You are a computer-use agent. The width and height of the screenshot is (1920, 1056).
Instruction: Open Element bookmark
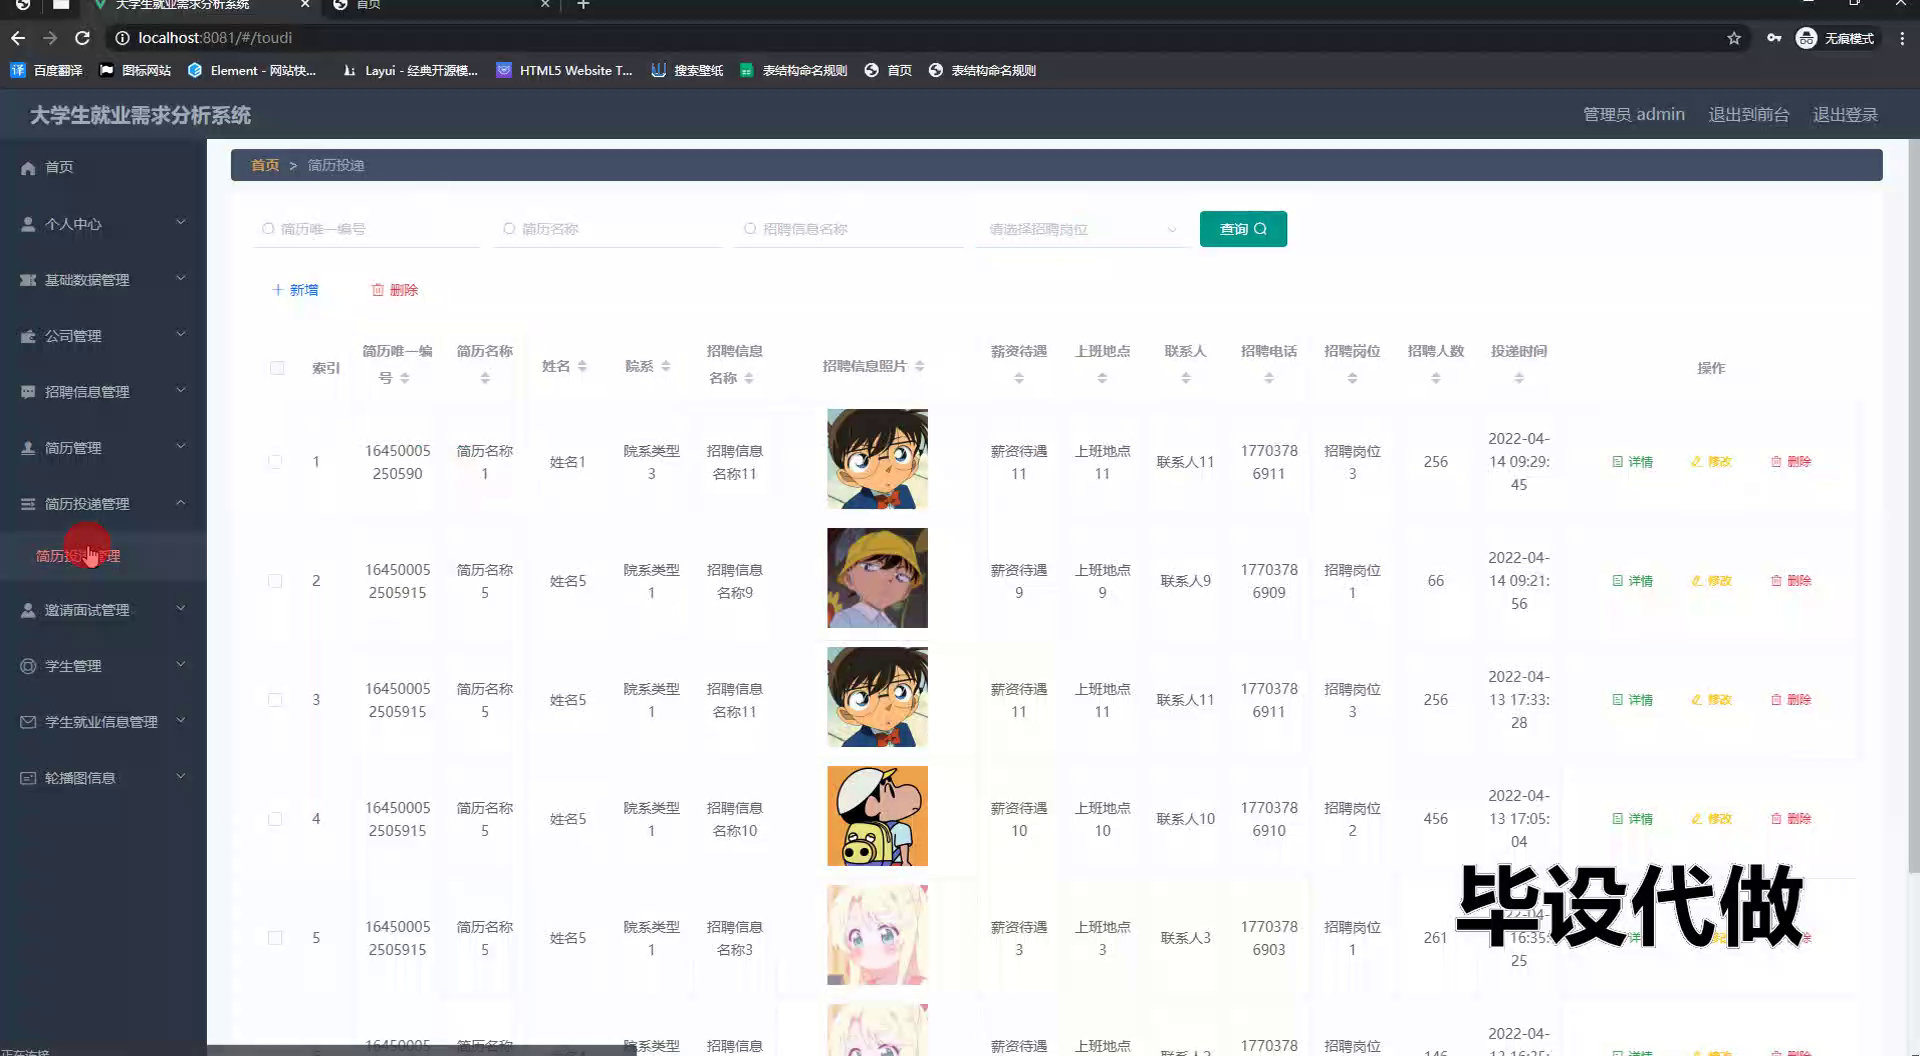252,70
